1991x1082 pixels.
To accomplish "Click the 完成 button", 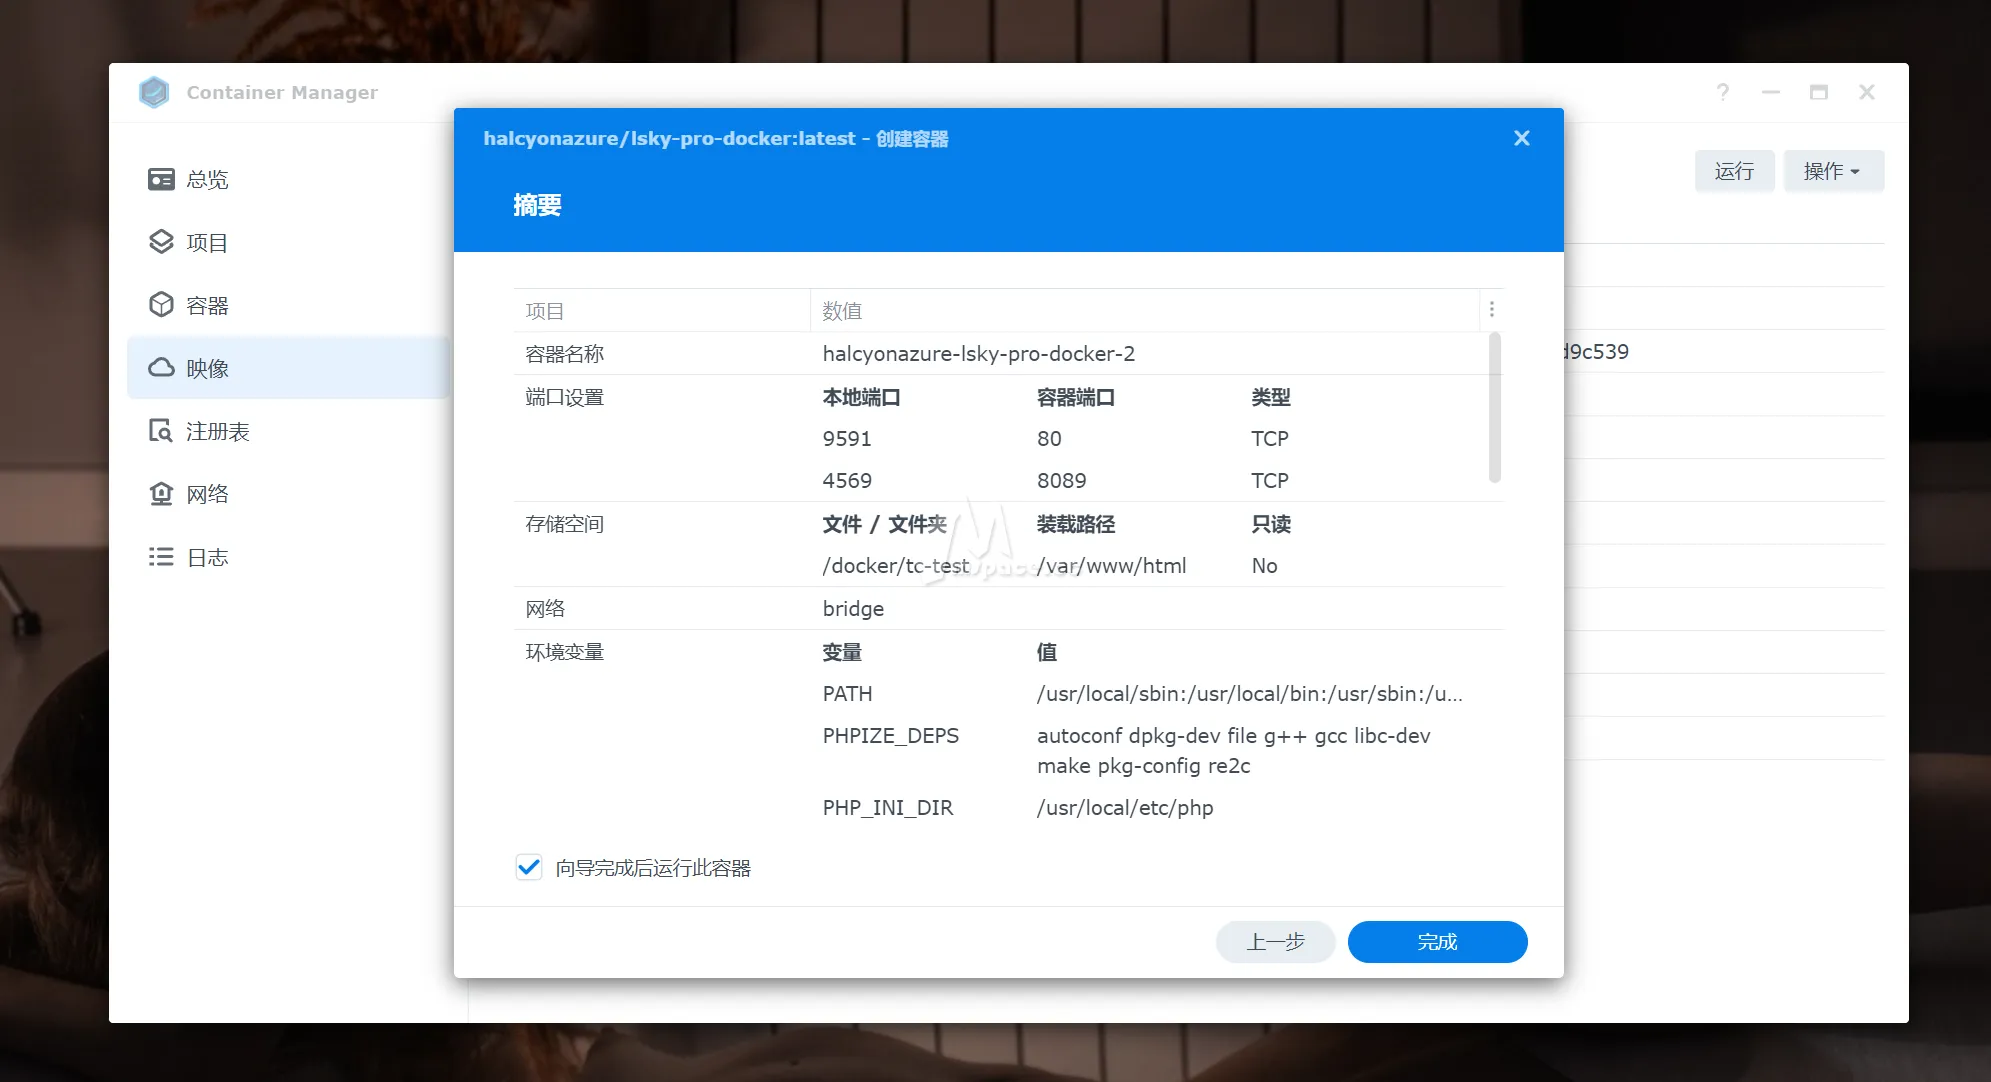I will tap(1437, 942).
